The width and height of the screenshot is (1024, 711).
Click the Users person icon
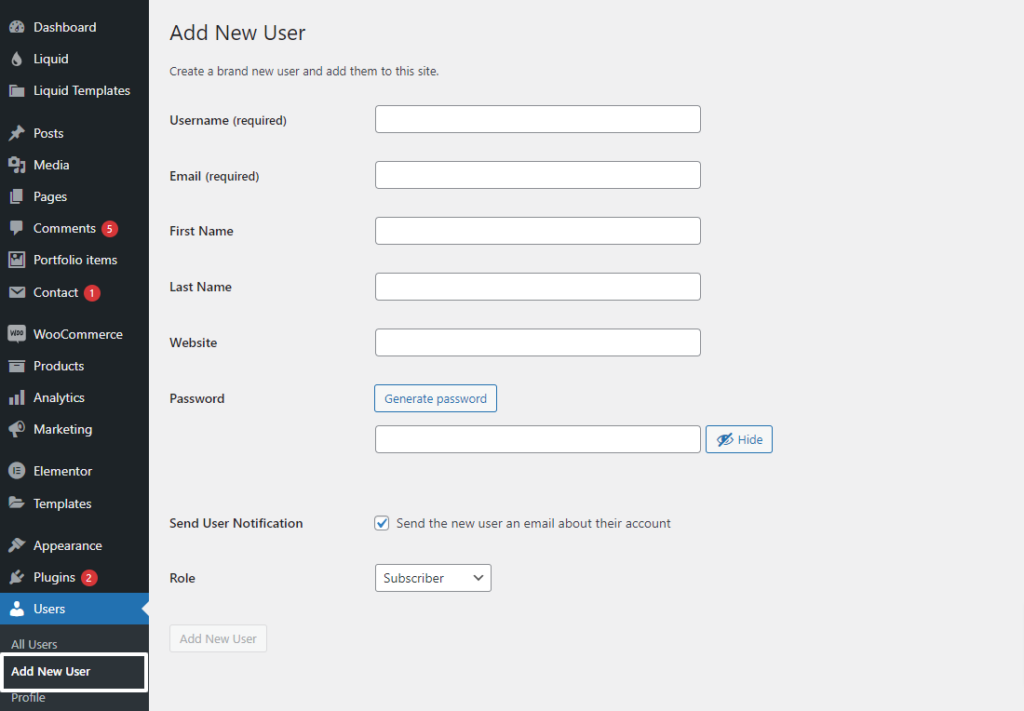click(17, 608)
